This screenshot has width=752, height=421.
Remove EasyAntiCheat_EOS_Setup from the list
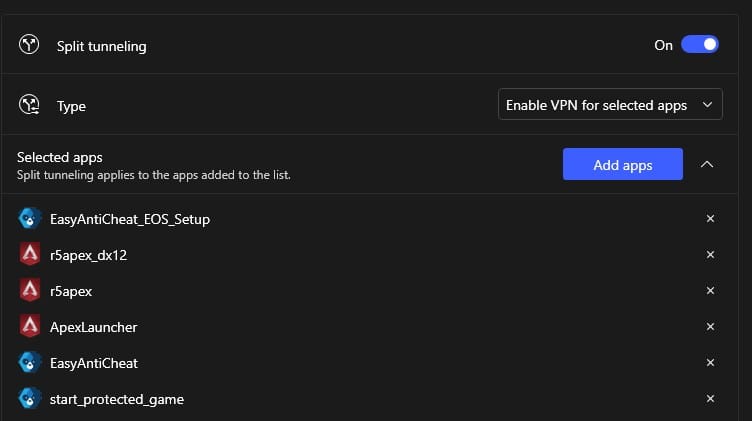tap(710, 219)
